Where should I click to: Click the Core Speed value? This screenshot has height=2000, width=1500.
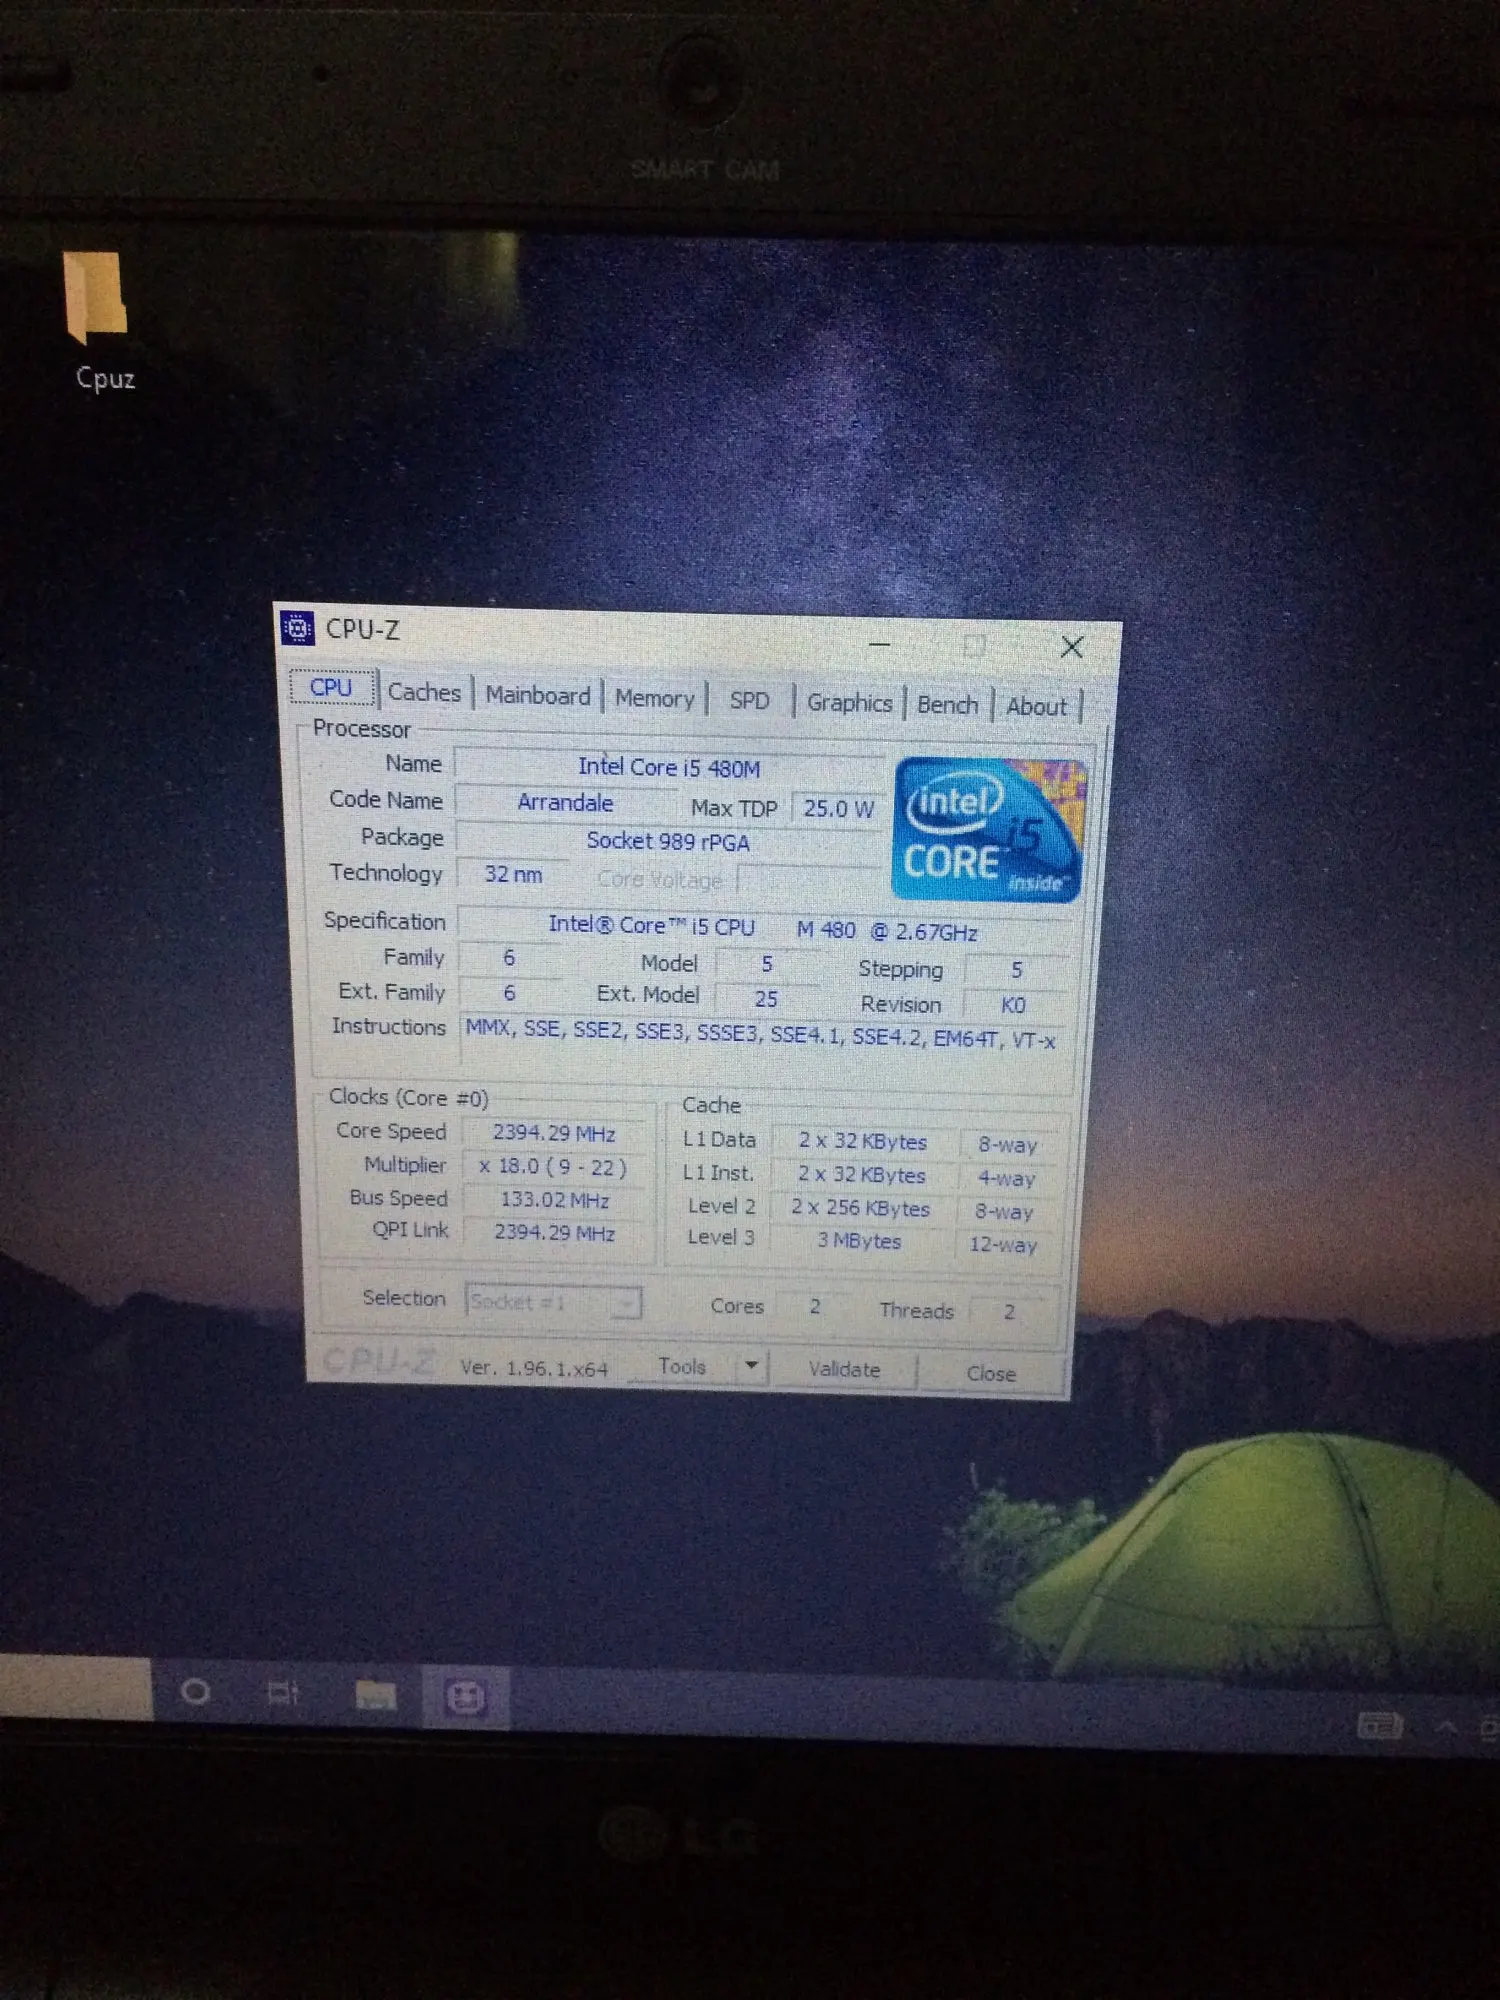[553, 1133]
